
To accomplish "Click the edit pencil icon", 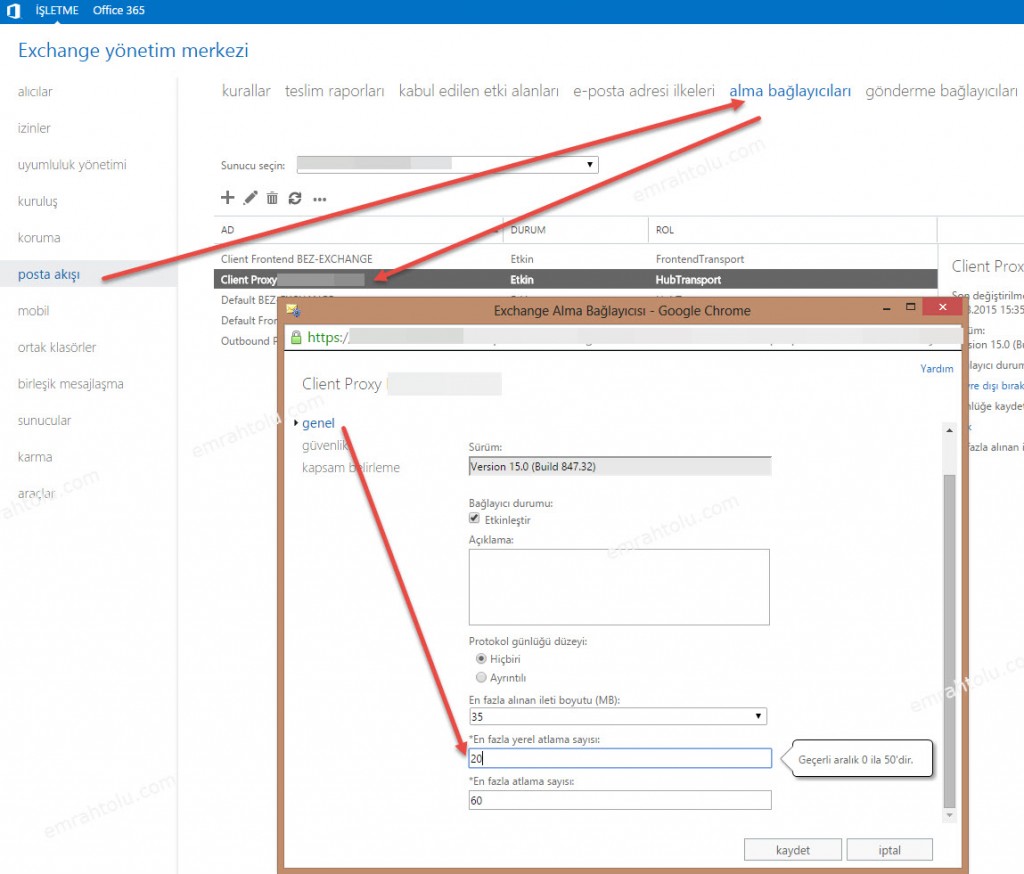I will [250, 198].
